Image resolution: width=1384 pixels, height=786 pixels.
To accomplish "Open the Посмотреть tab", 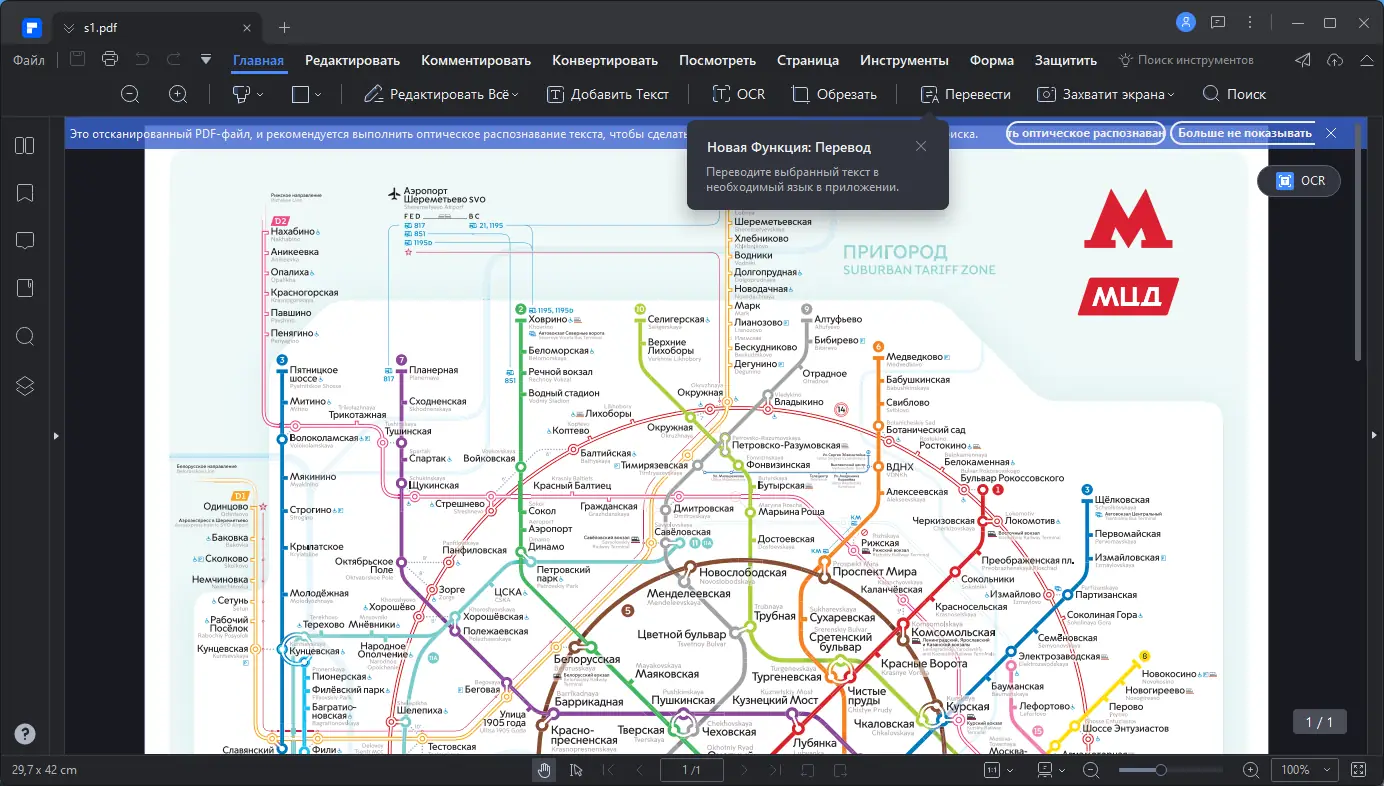I will coord(717,60).
